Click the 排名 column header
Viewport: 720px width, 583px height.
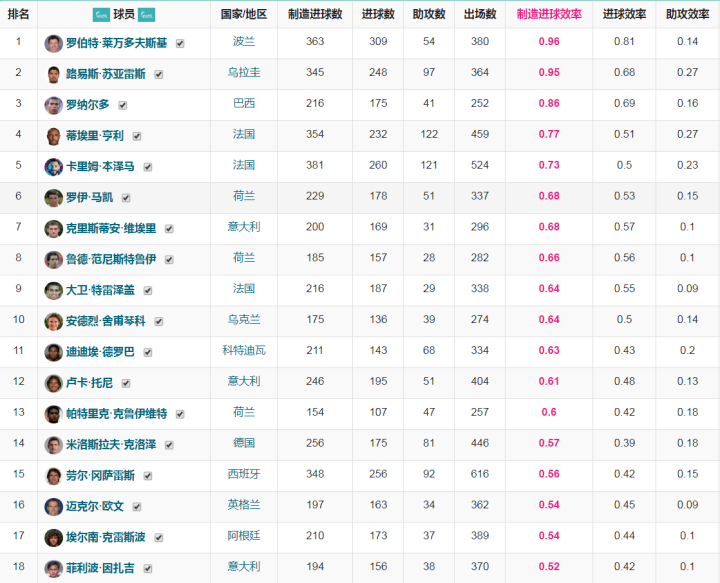[x=18, y=15]
